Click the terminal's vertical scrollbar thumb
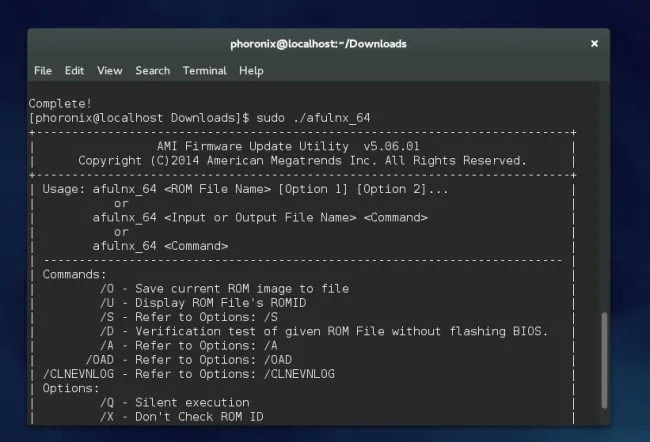This screenshot has width=650, height=442. [x=604, y=360]
